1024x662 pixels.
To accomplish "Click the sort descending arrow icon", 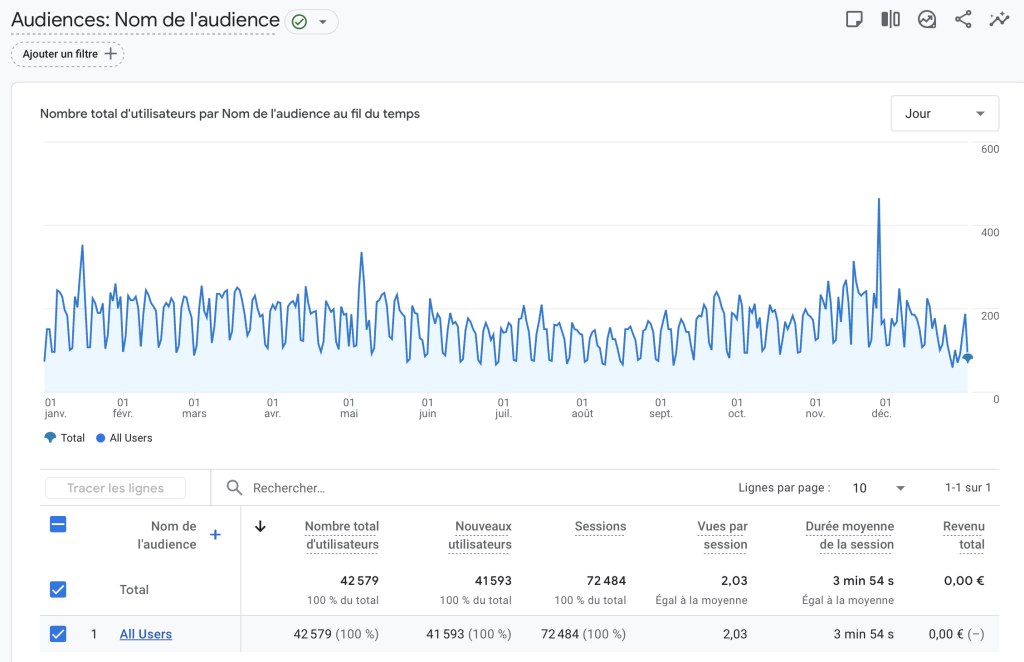I will pos(260,527).
